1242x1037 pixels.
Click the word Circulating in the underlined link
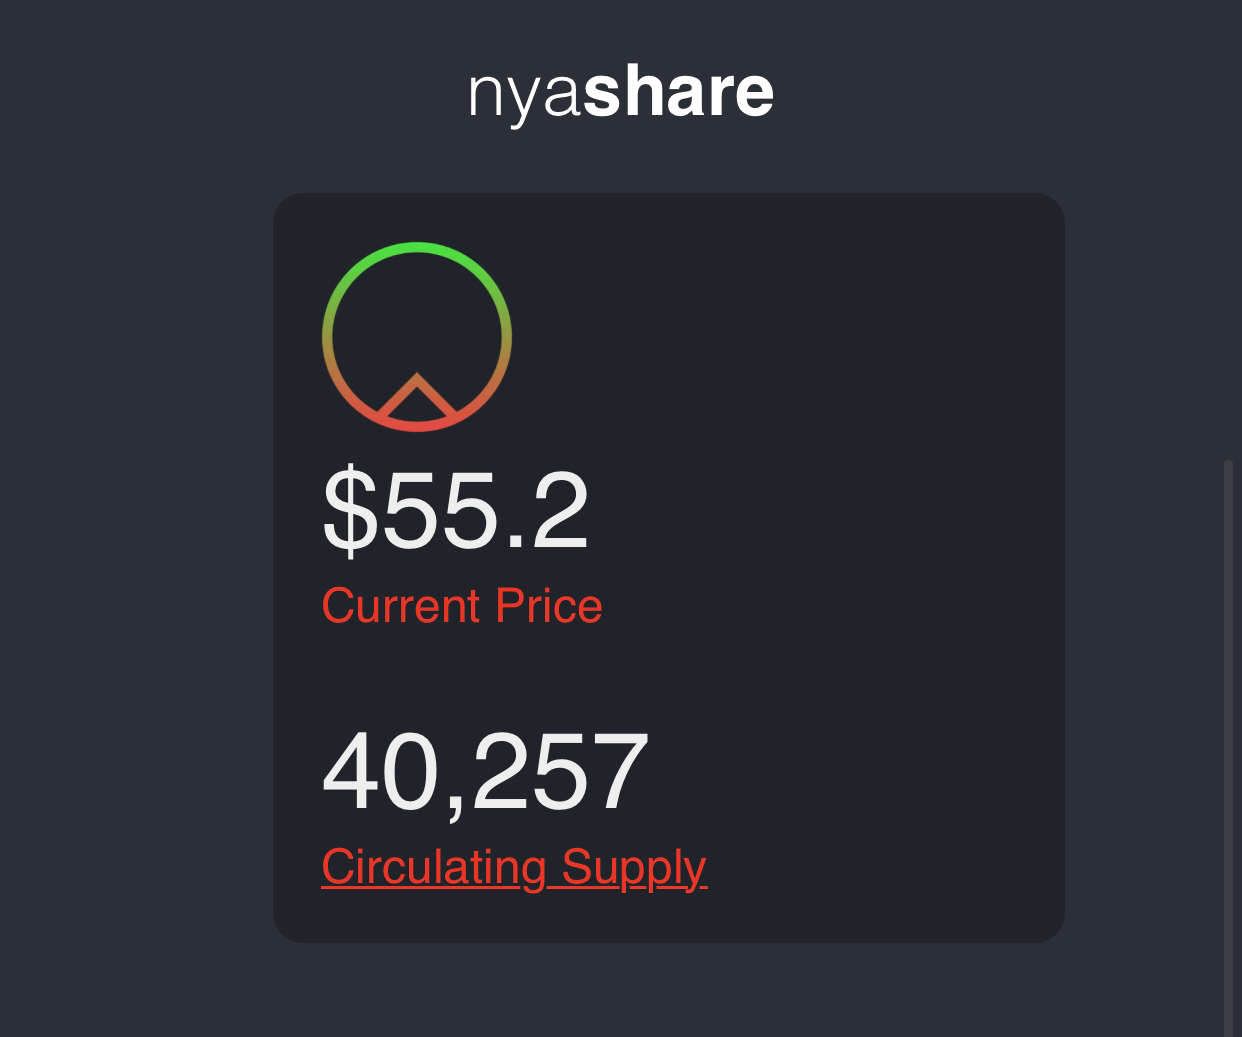click(x=434, y=867)
